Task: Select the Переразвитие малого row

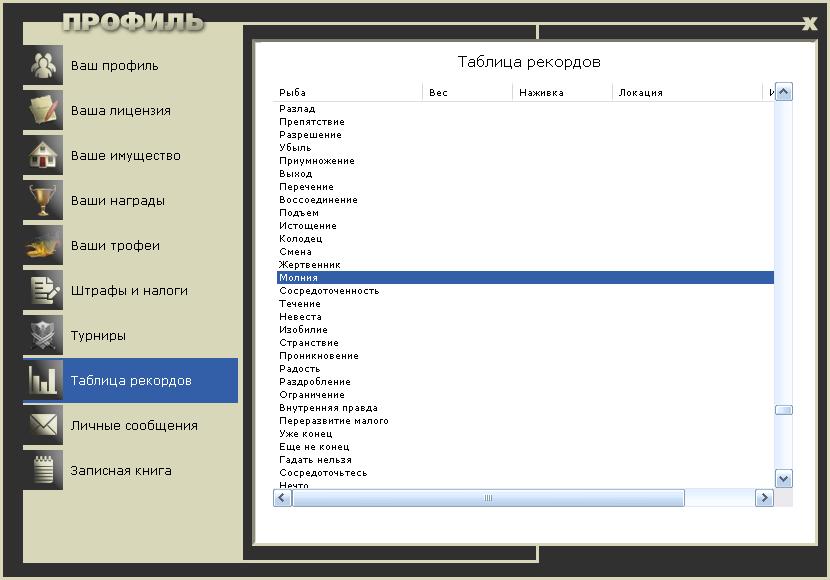Action: click(x=525, y=421)
